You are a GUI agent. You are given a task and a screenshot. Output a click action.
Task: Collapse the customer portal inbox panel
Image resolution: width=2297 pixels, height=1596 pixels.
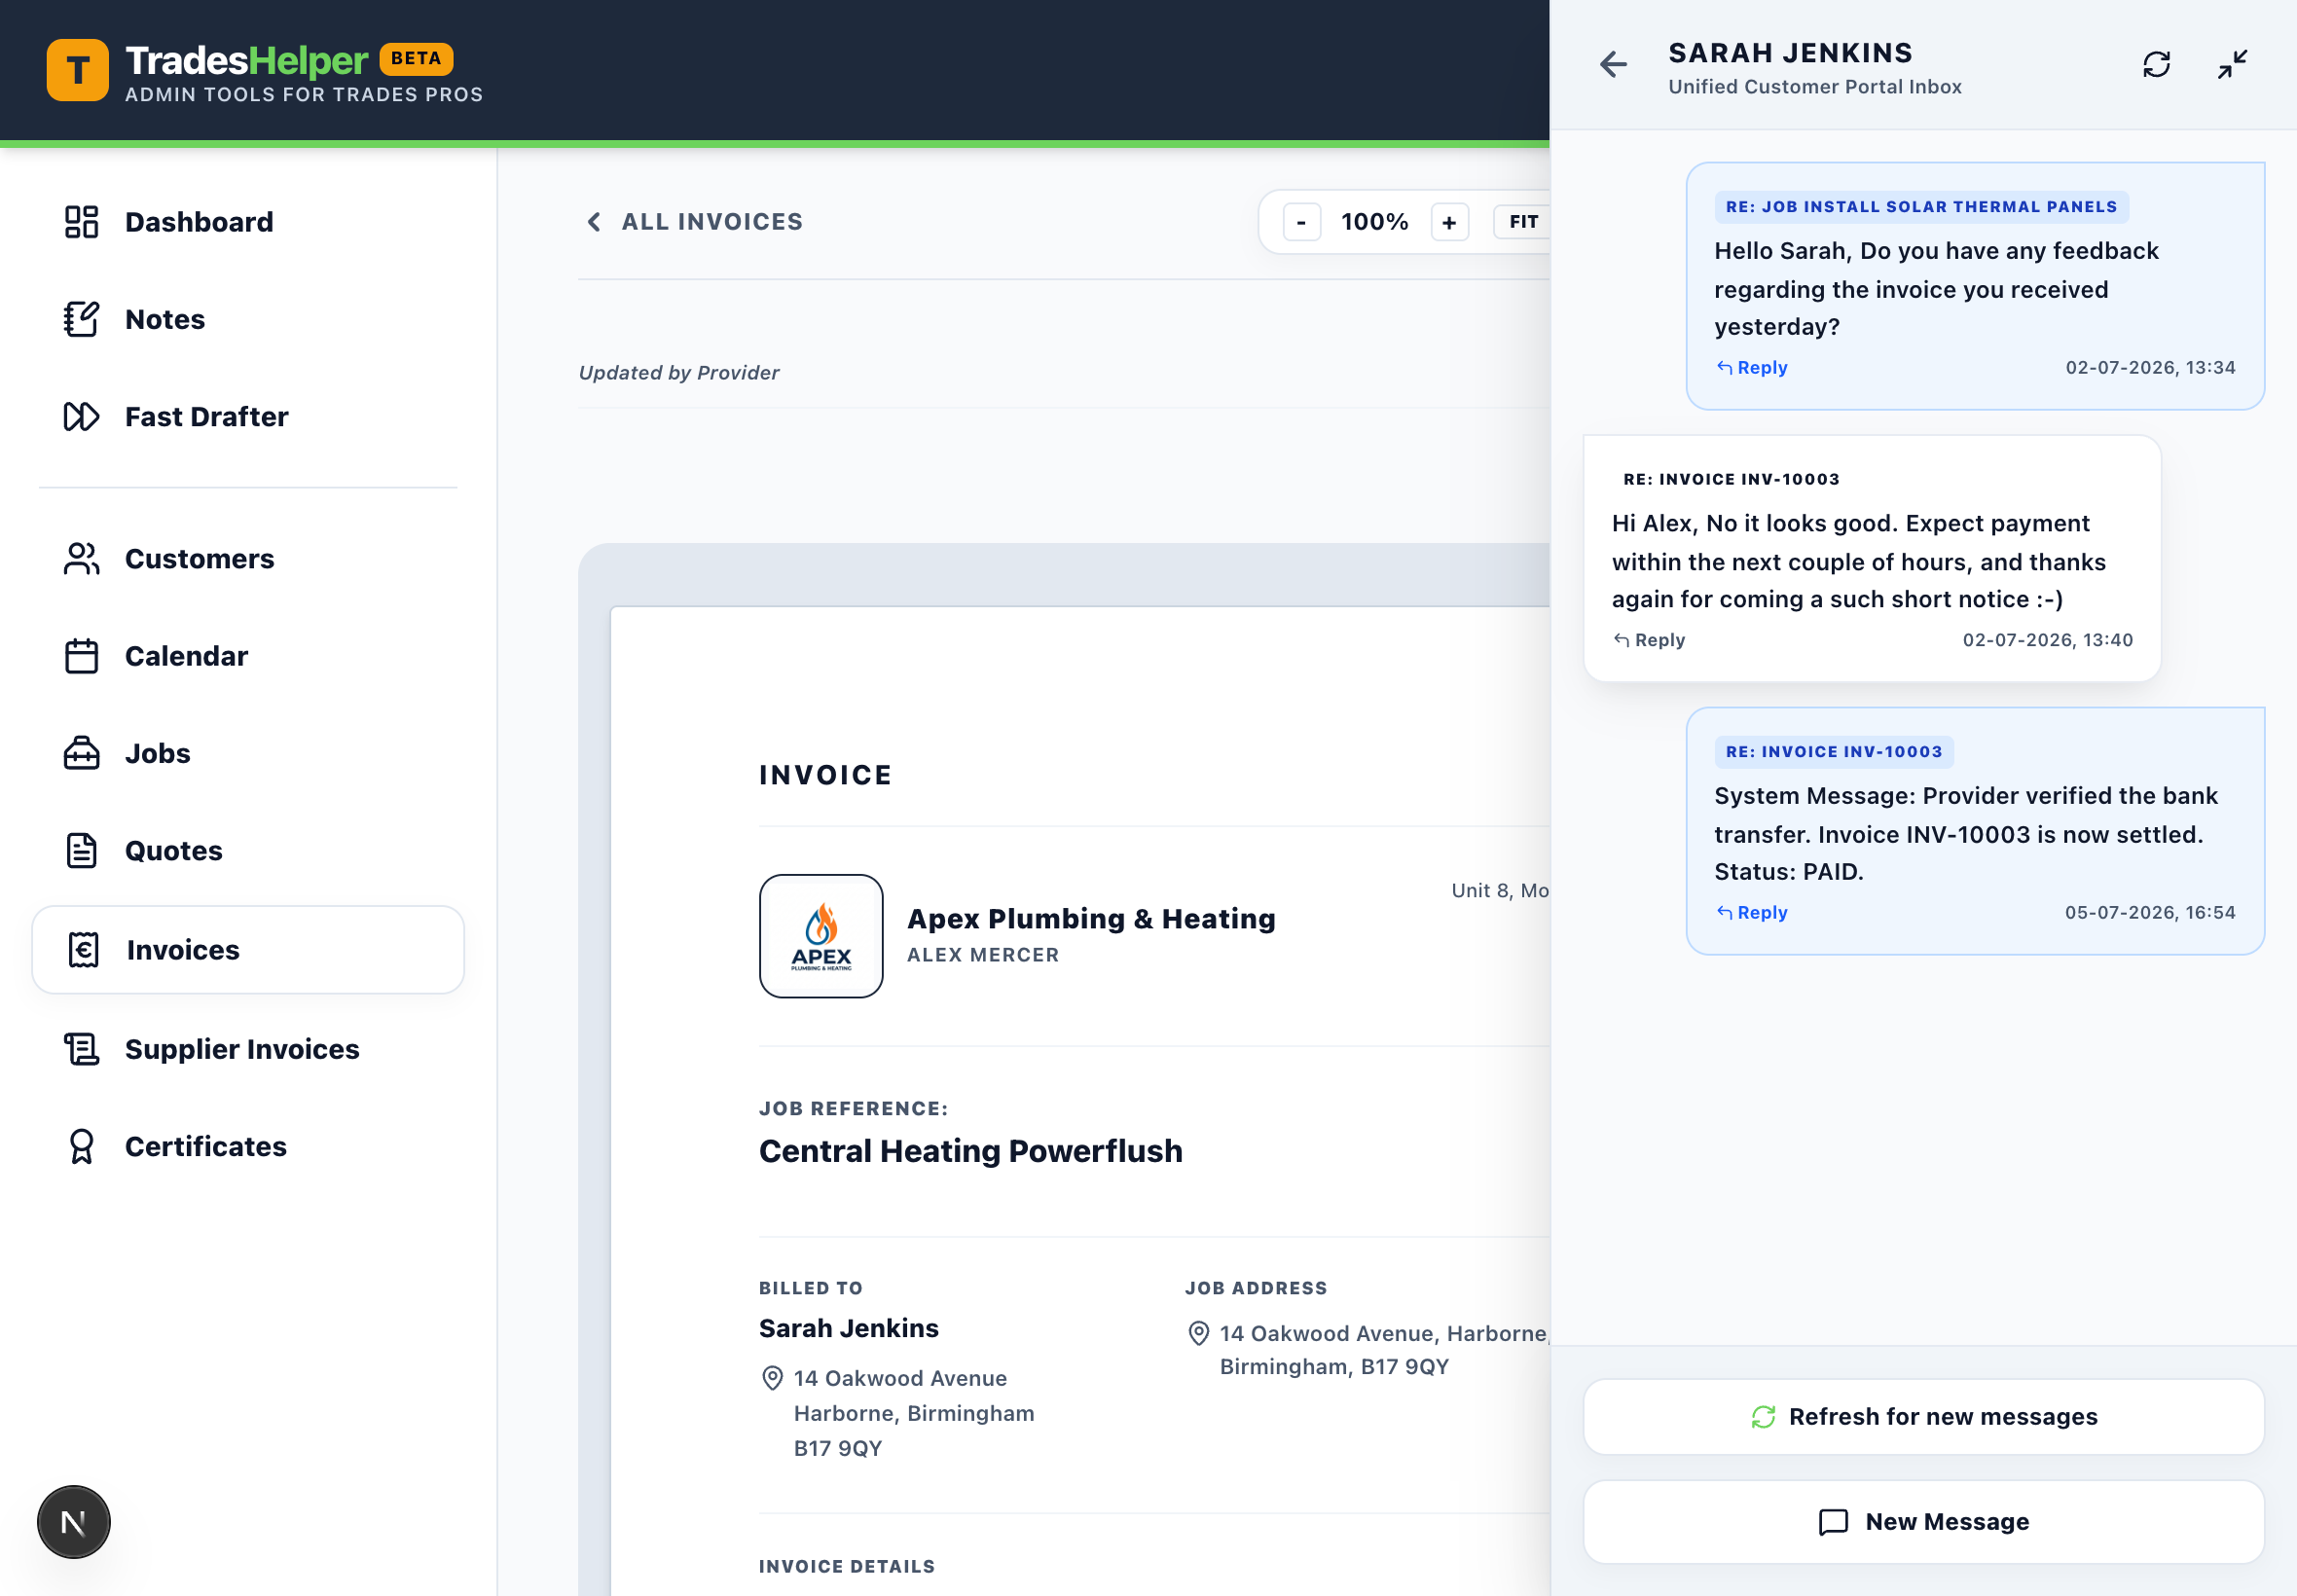(x=2233, y=65)
